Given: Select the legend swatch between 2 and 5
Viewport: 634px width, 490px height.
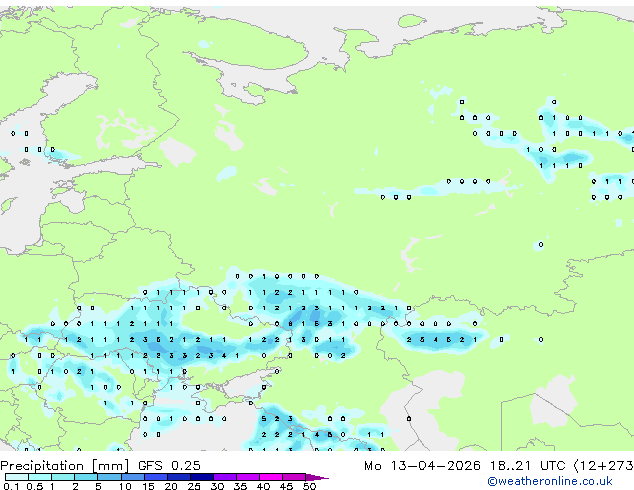Looking at the screenshot, I should [86, 477].
